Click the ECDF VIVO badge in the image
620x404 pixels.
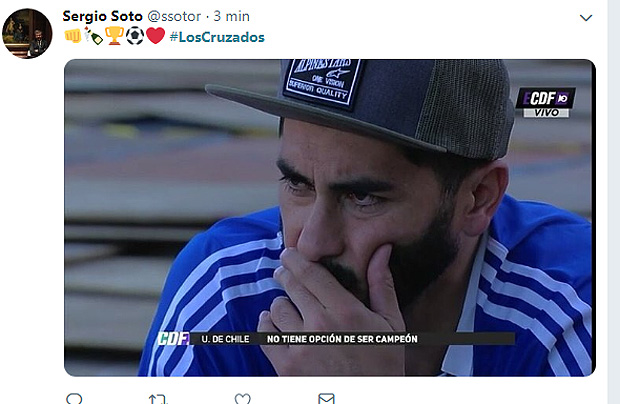tap(546, 103)
